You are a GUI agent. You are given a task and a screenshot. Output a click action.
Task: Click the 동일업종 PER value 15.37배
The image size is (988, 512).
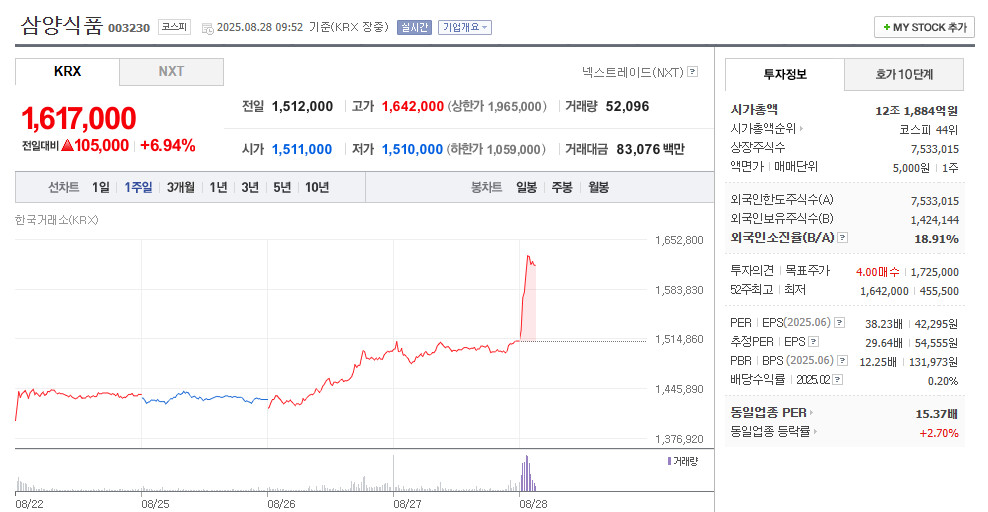(936, 414)
